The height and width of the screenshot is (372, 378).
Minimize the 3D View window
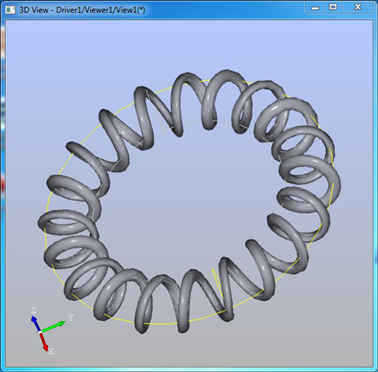[x=315, y=7]
